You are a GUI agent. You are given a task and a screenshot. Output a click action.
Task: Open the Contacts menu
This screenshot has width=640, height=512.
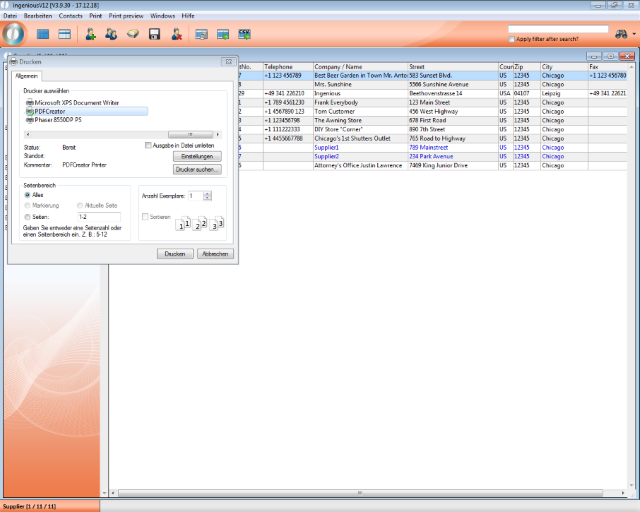tap(71, 16)
